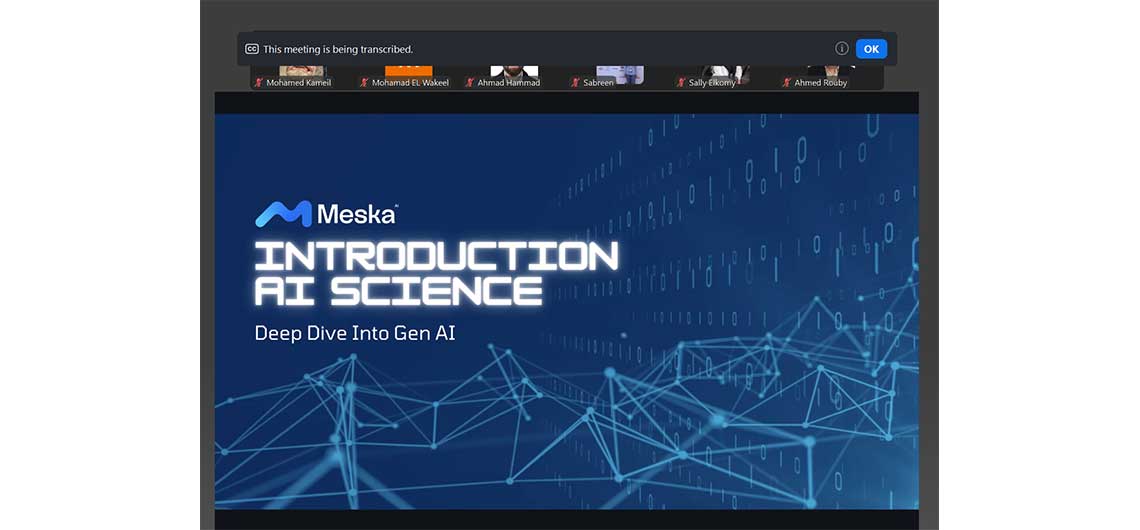Click Ahmad Hammad's muted microphone icon
The height and width of the screenshot is (530, 1140).
point(470,83)
